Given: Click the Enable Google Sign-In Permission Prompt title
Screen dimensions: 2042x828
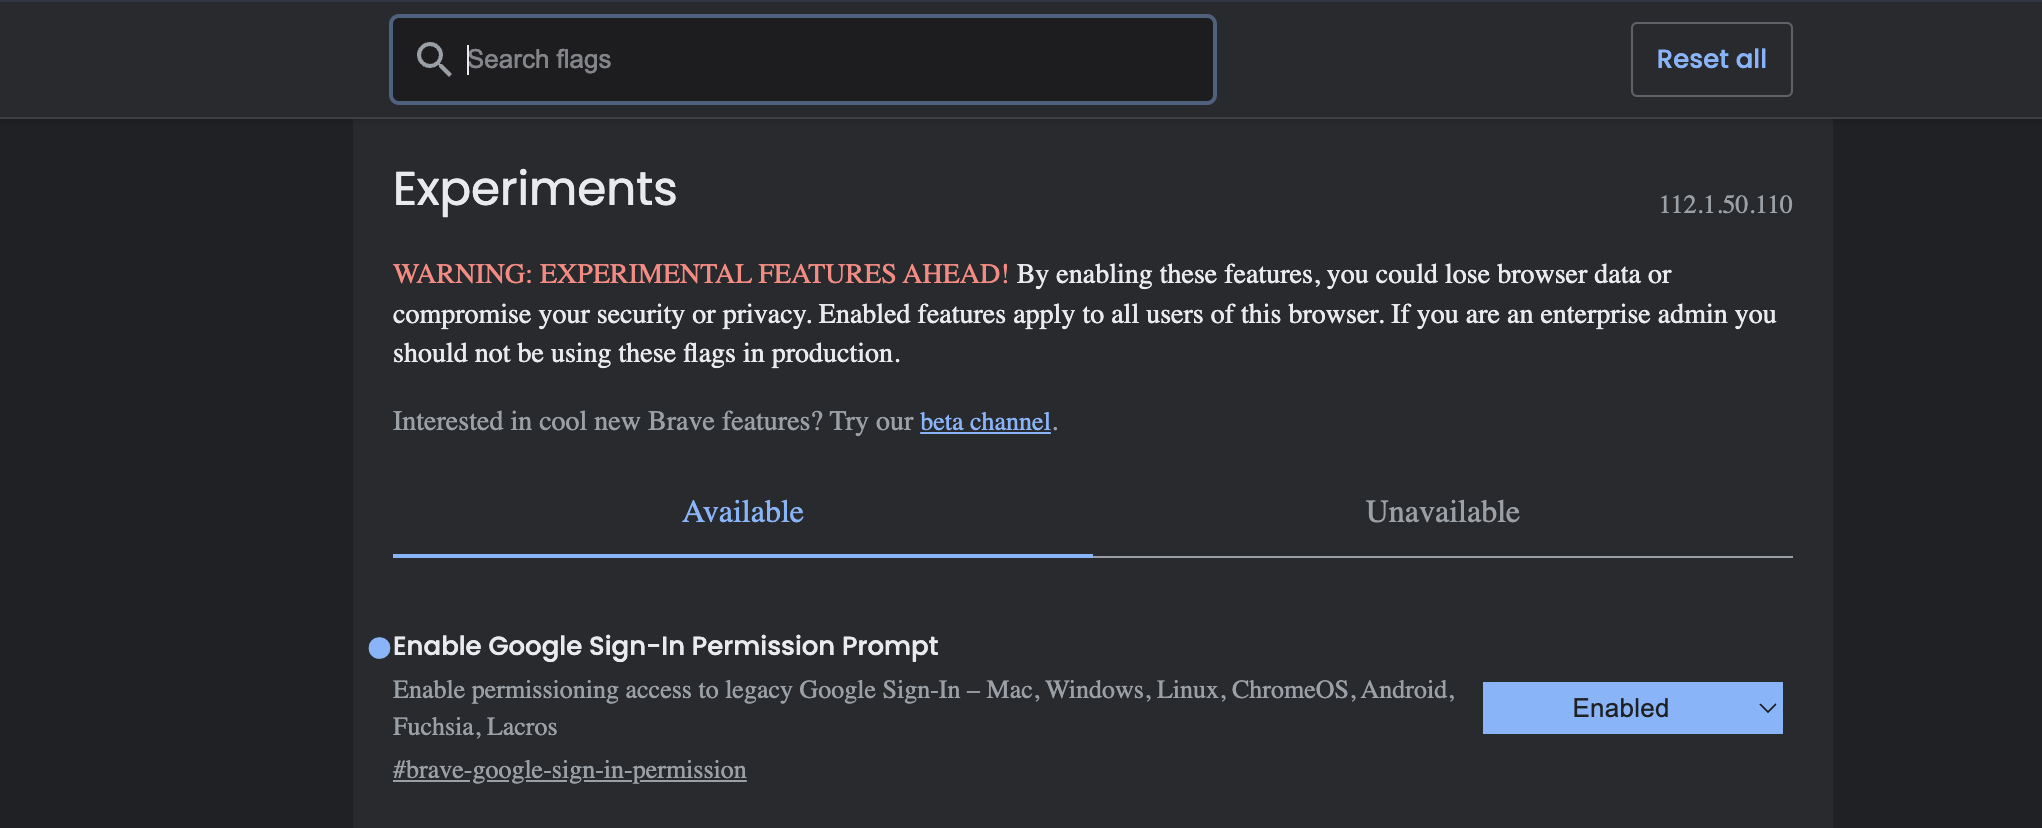Looking at the screenshot, I should tap(665, 647).
